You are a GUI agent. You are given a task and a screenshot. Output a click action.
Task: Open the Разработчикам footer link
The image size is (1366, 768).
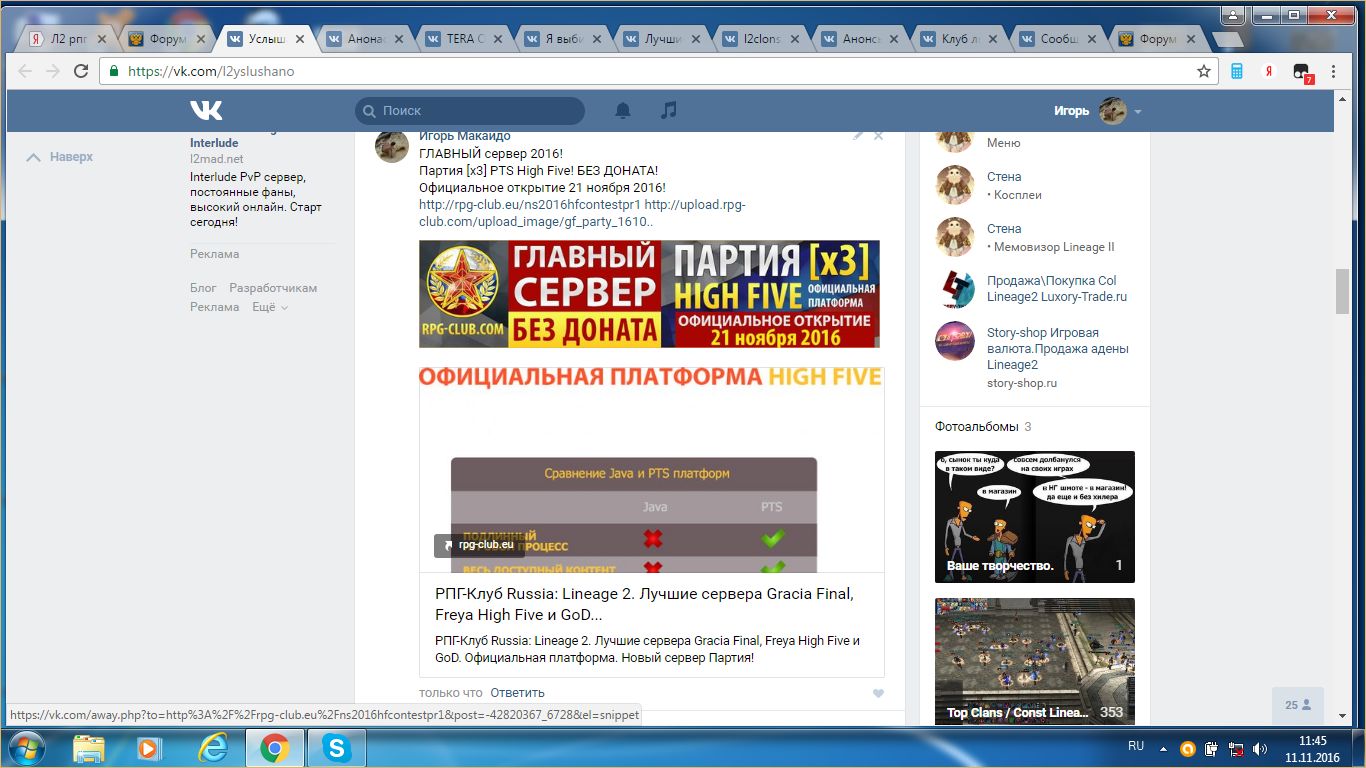click(x=273, y=288)
